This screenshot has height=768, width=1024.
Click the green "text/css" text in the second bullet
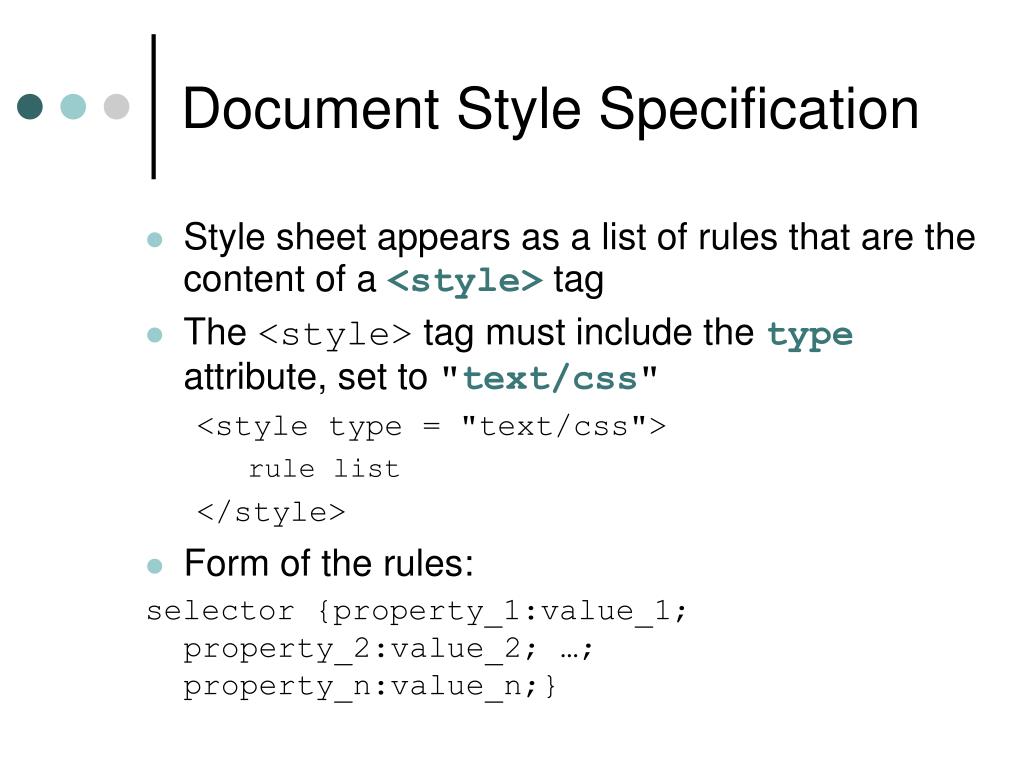tap(550, 379)
